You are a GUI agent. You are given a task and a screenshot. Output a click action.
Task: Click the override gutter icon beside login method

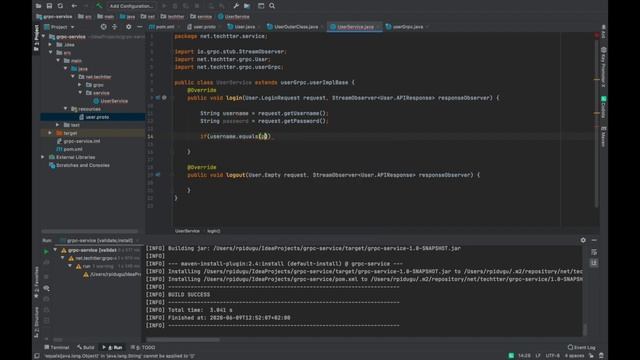click(158, 98)
